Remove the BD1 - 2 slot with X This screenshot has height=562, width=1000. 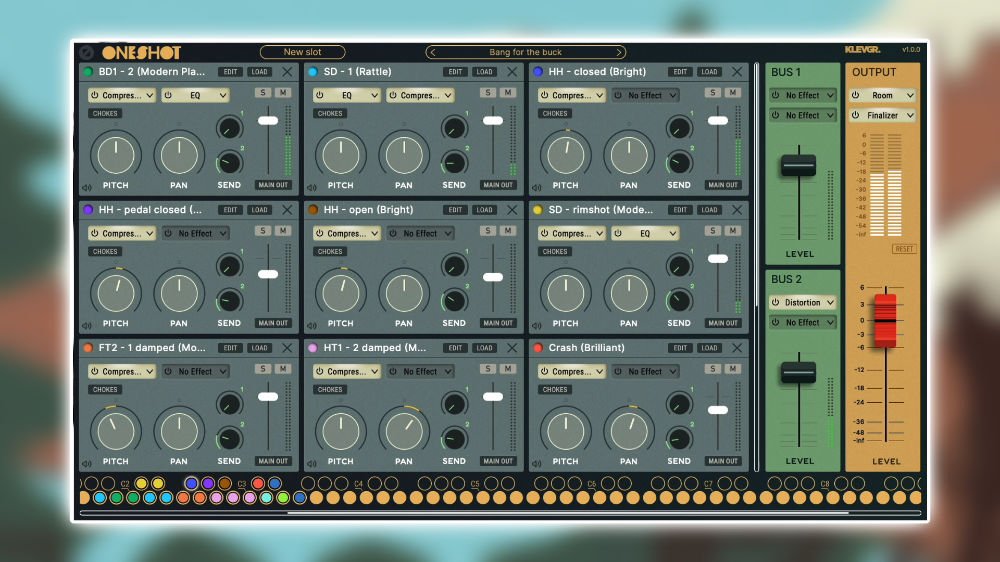pos(287,71)
